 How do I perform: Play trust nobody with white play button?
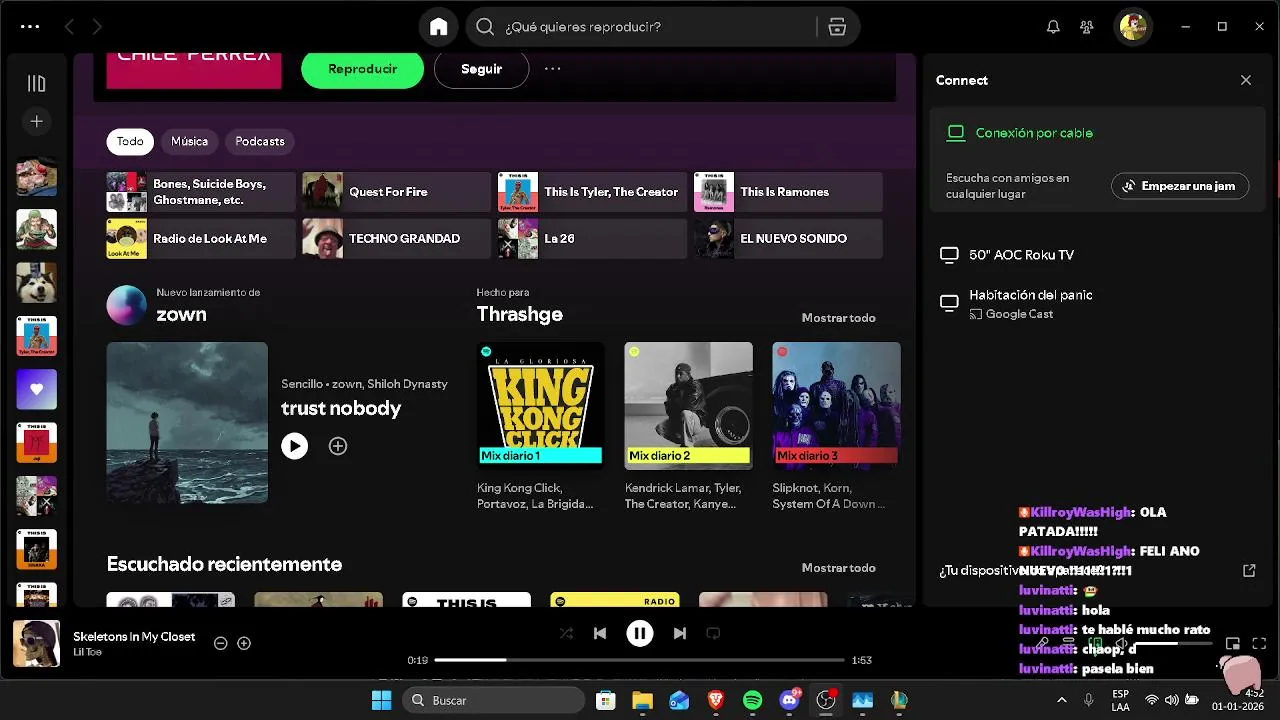[294, 446]
